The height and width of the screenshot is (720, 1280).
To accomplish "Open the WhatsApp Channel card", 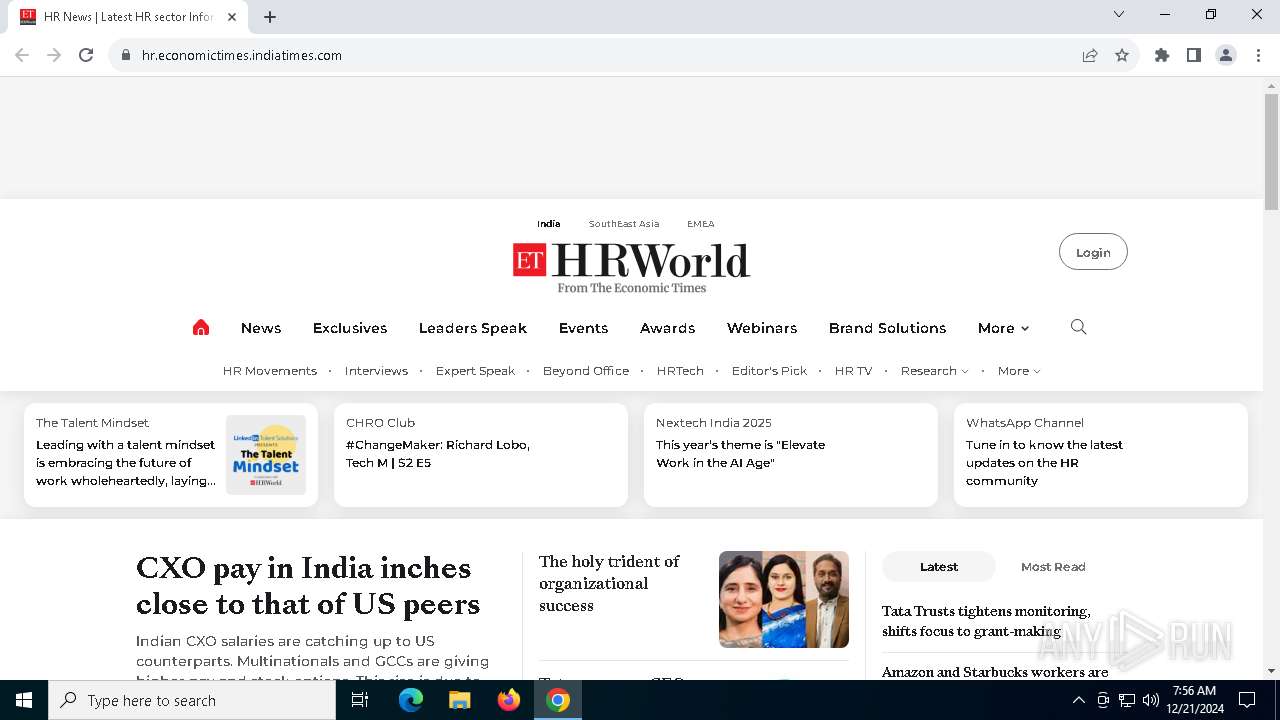I will click(x=1101, y=455).
